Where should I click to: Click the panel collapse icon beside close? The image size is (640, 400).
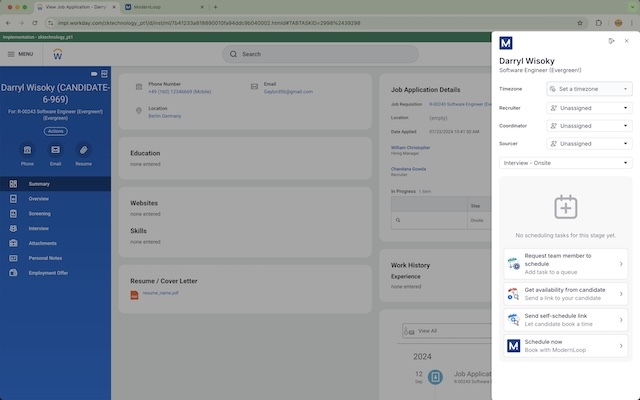tap(611, 41)
